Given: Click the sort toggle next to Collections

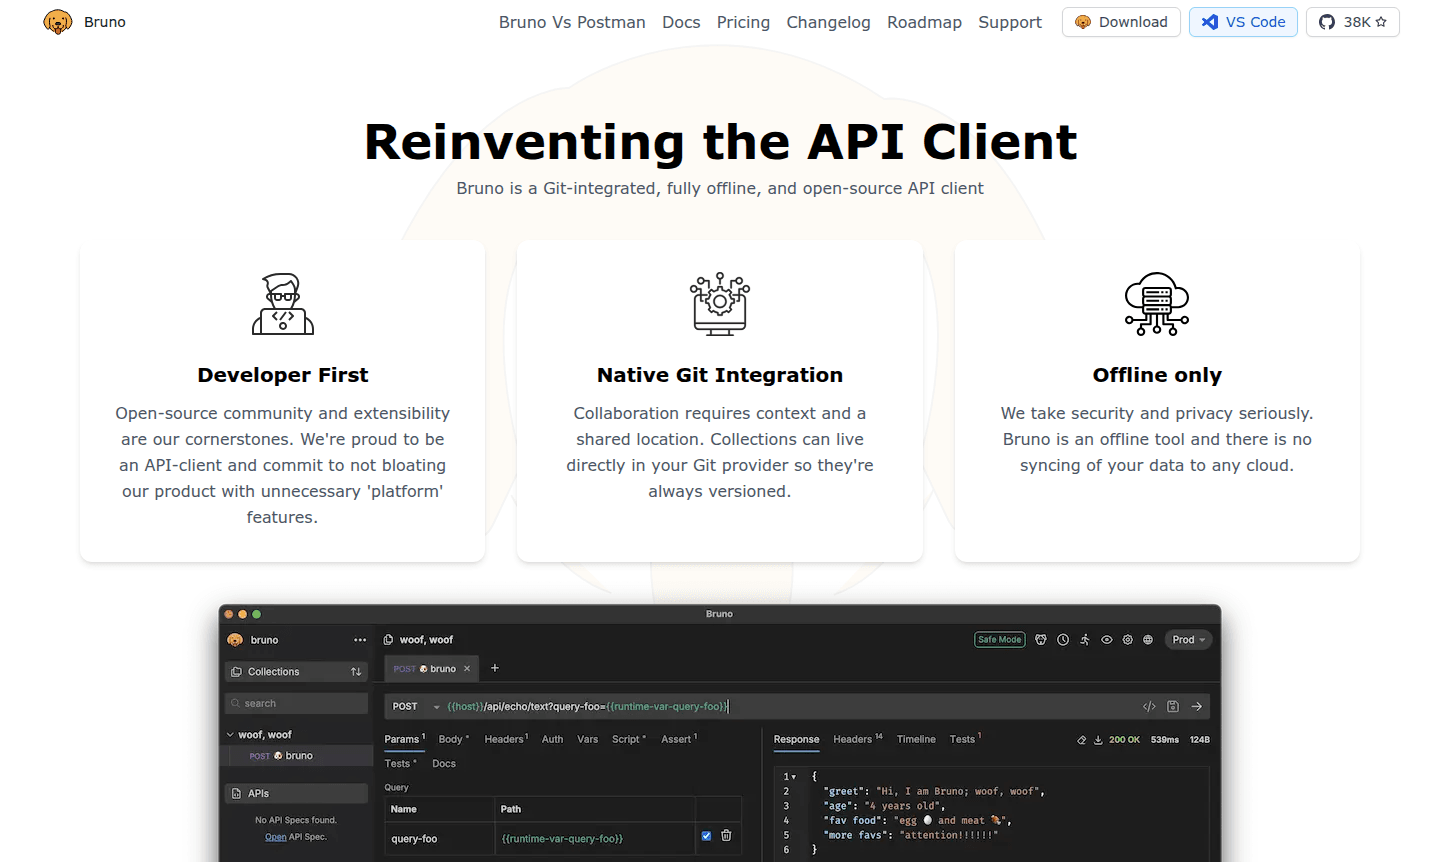Looking at the screenshot, I should (357, 671).
